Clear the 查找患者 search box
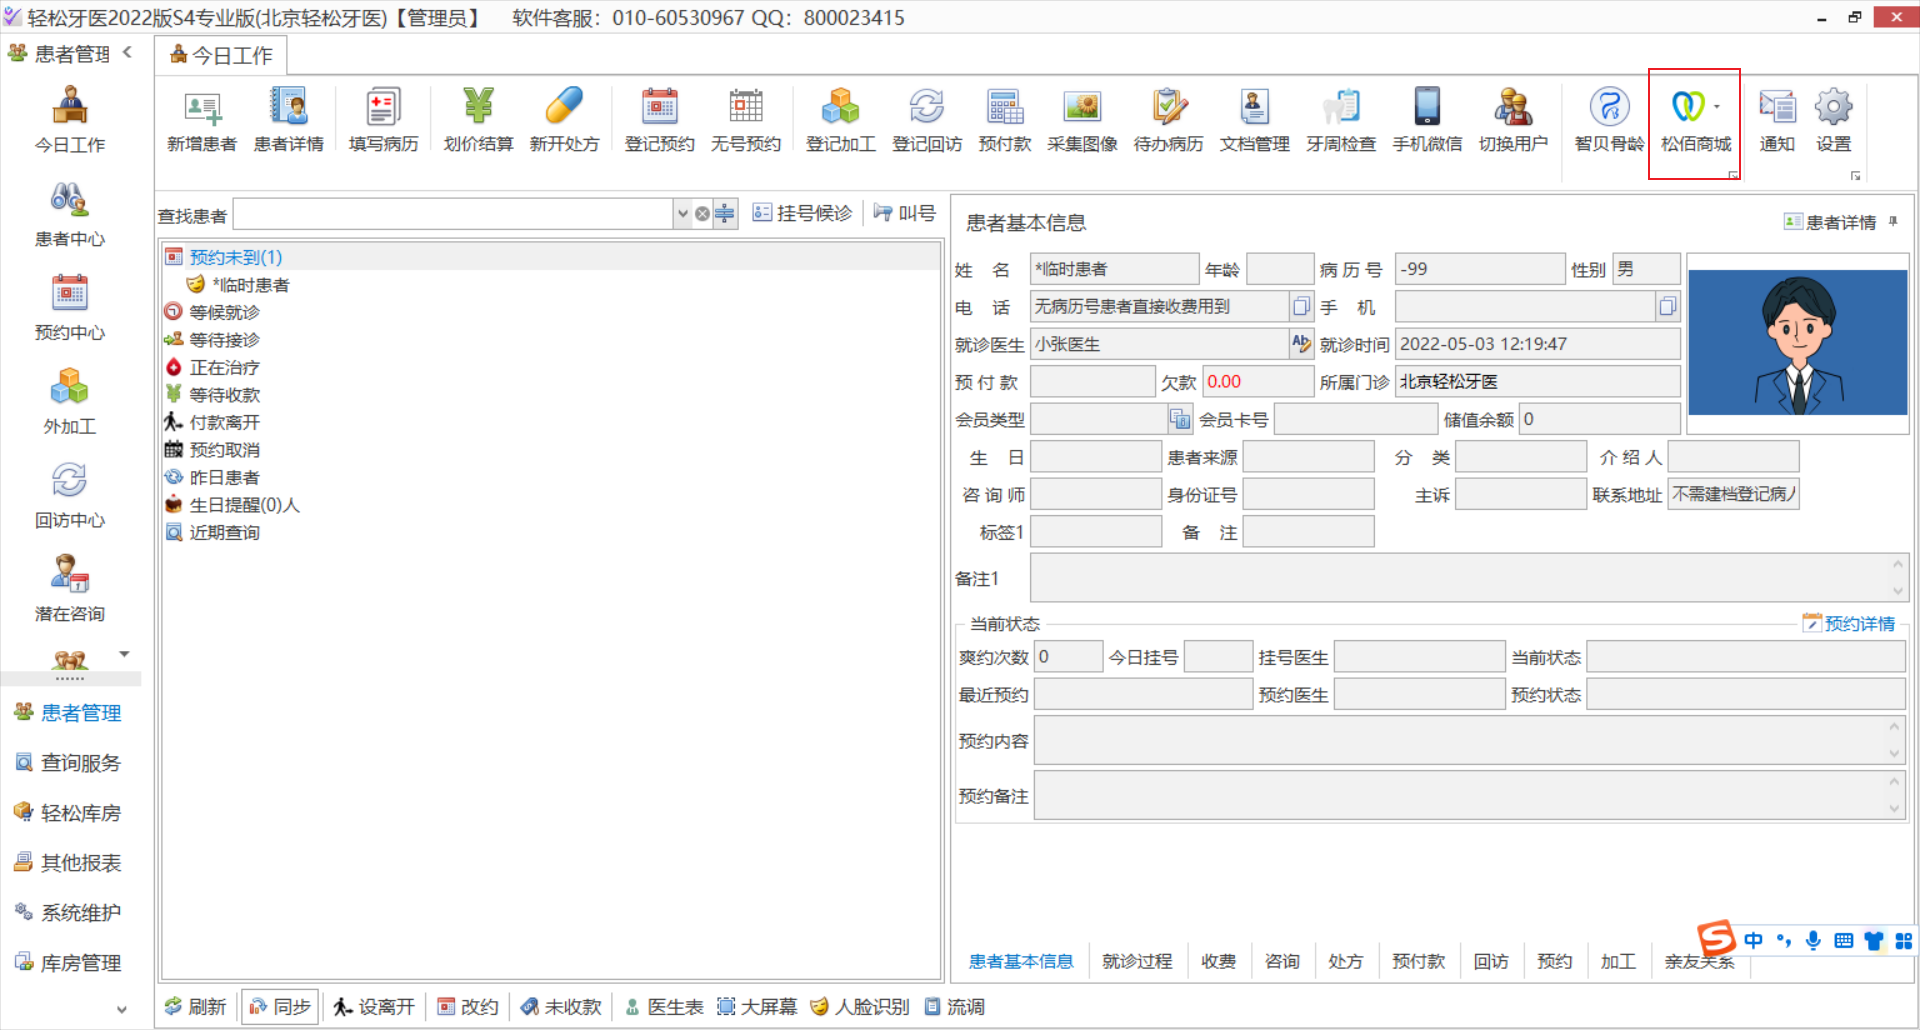The height and width of the screenshot is (1030, 1920). coord(702,214)
